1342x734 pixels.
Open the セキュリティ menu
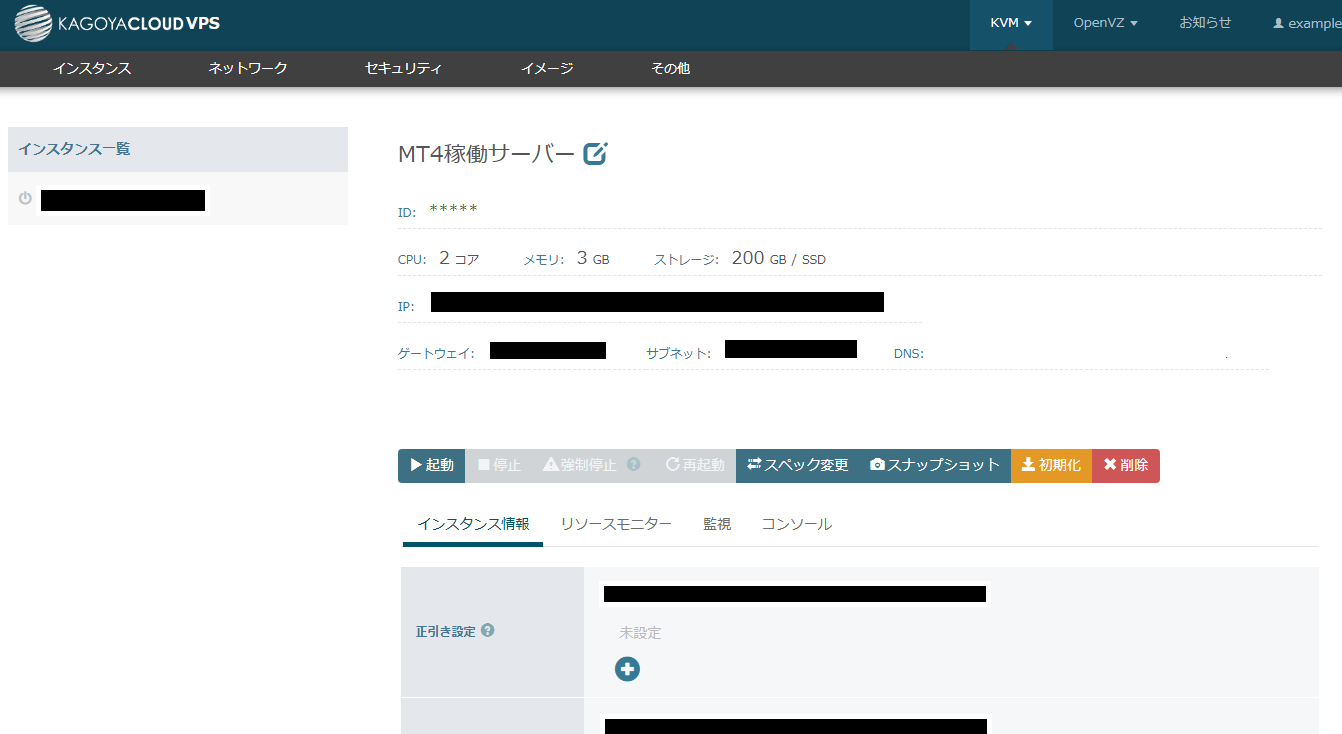[x=403, y=68]
